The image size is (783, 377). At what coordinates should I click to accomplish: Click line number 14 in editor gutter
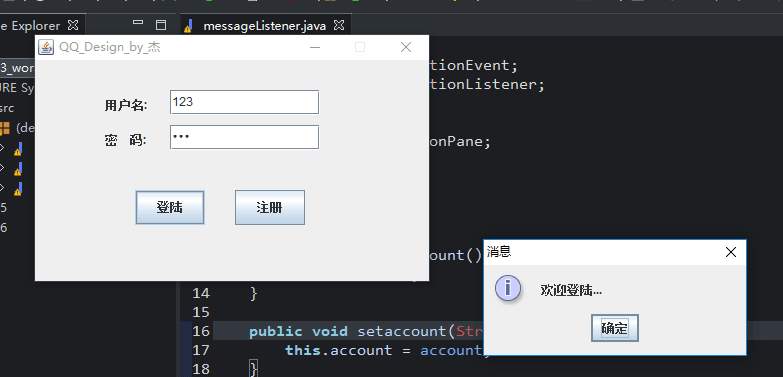click(201, 293)
